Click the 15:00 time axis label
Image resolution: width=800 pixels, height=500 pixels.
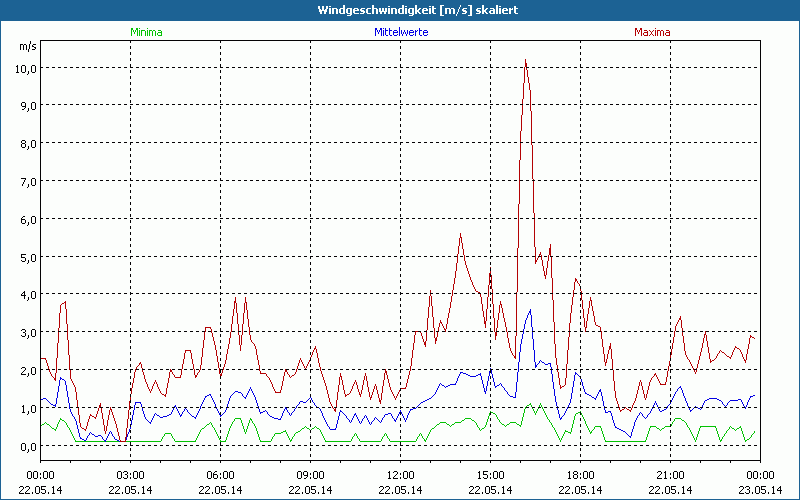pyautogui.click(x=490, y=475)
